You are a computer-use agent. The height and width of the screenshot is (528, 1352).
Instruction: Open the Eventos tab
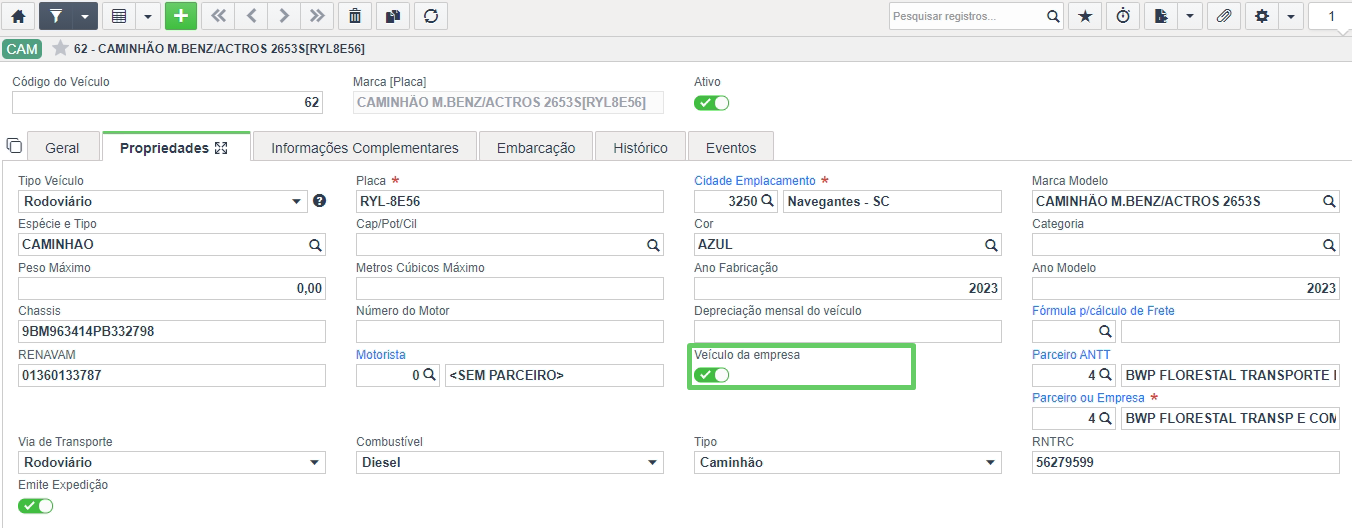731,148
